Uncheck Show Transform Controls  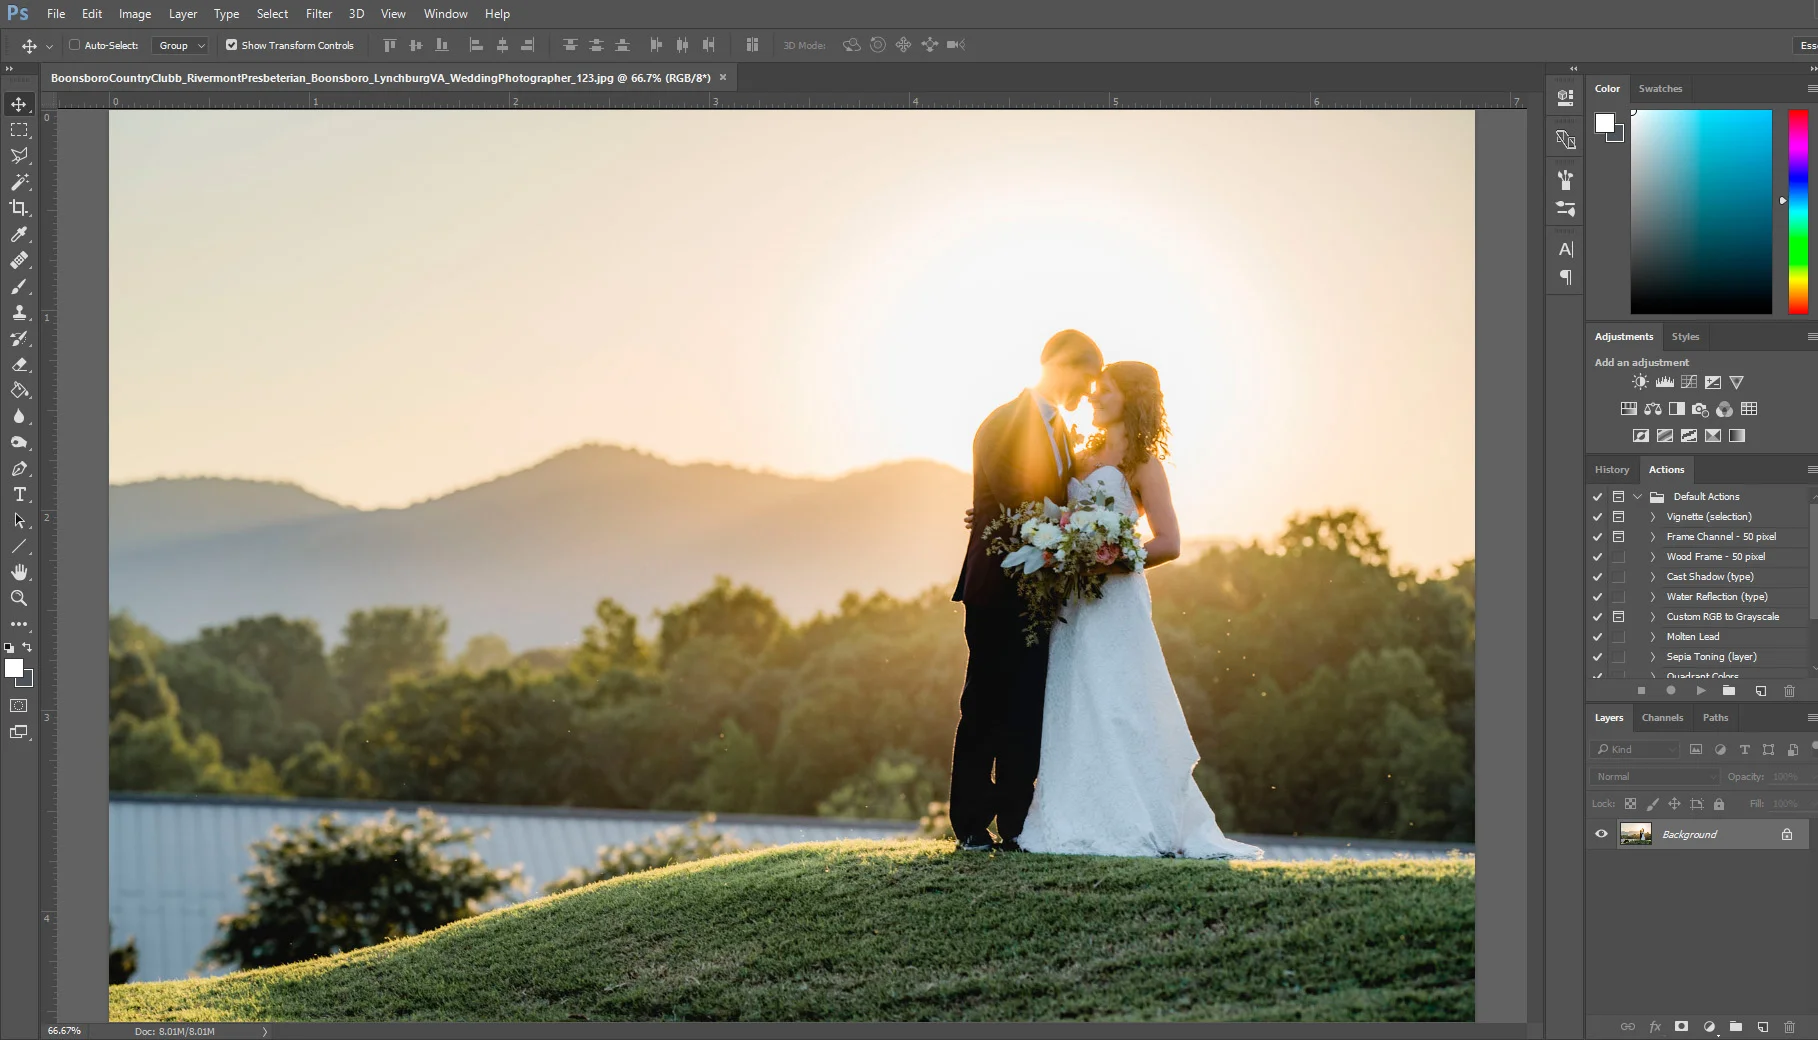231,45
